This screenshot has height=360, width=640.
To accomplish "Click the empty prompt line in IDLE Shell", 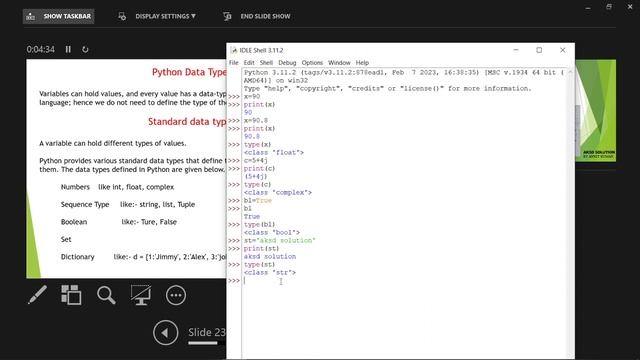I will click(x=404, y=281).
